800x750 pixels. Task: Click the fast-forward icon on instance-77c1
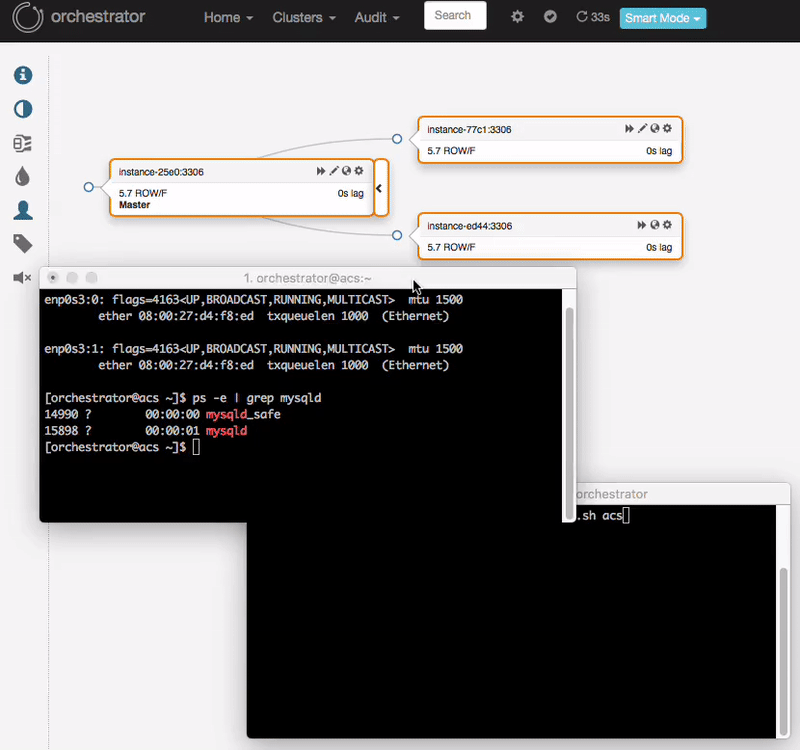(x=628, y=128)
